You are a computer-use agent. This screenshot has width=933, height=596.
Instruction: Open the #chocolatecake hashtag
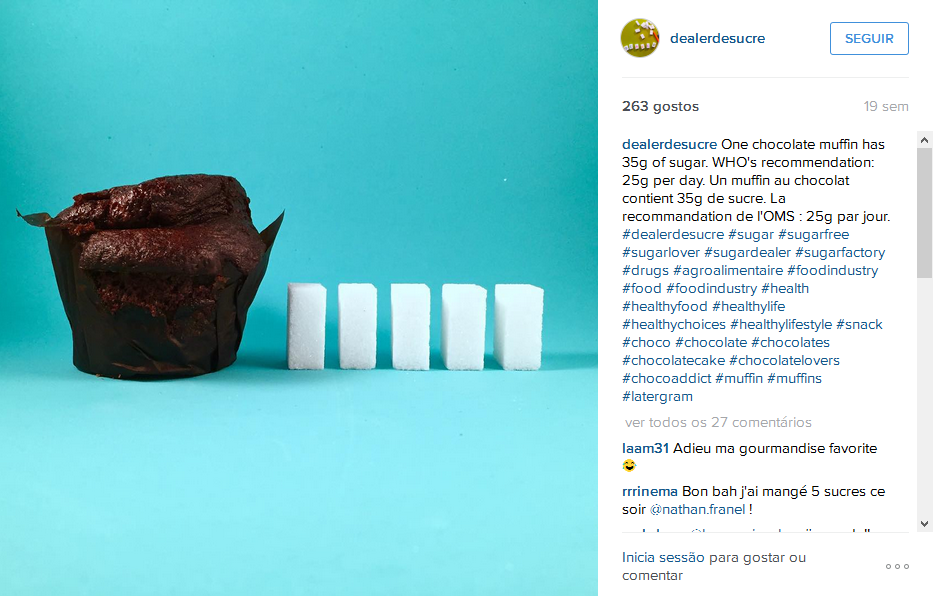[674, 360]
